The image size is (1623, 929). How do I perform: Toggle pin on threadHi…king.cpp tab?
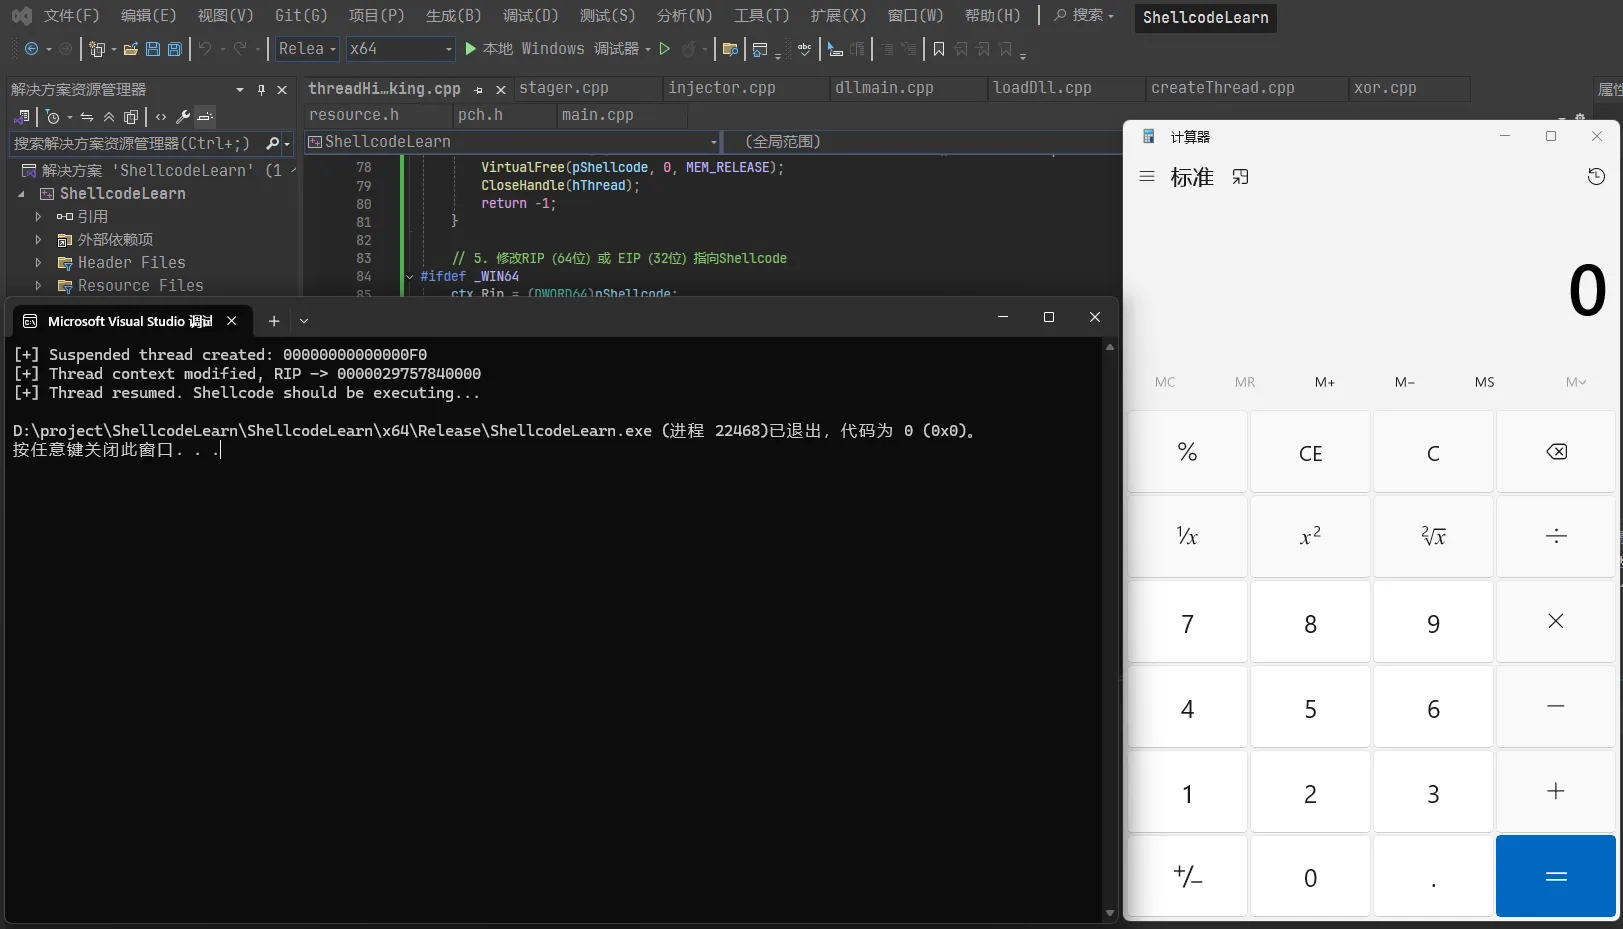click(x=479, y=90)
